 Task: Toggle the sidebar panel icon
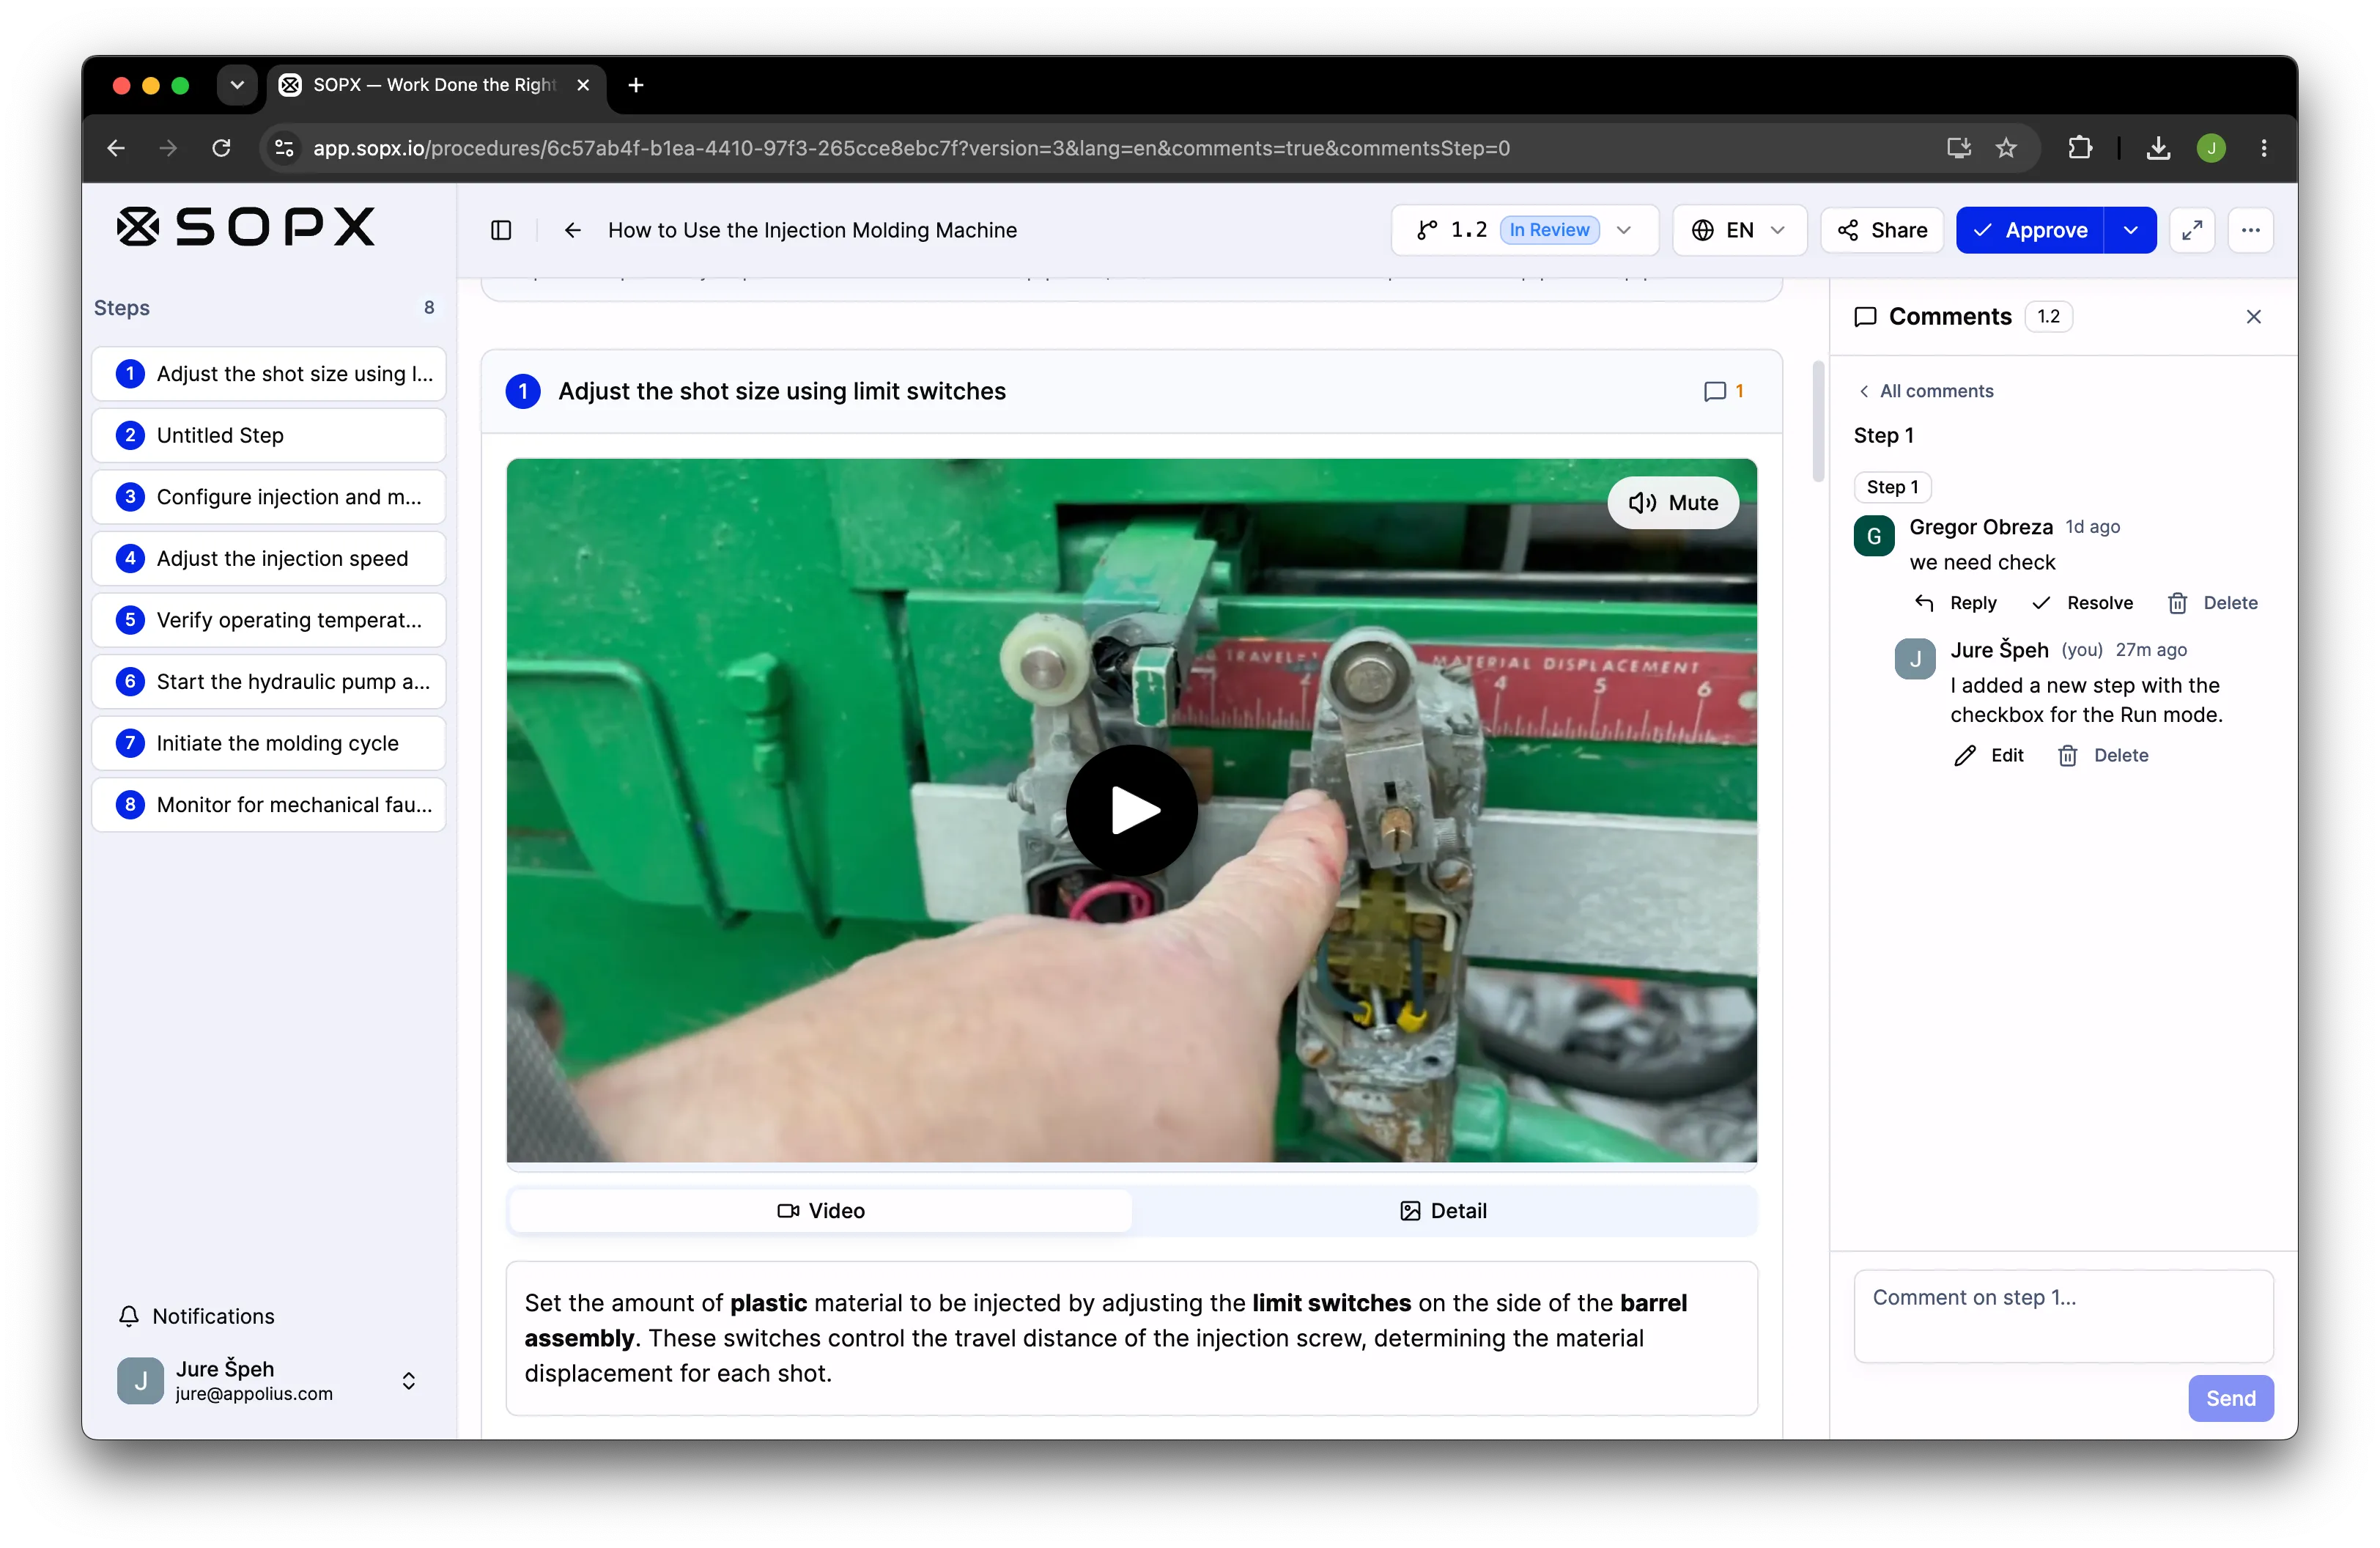501,230
